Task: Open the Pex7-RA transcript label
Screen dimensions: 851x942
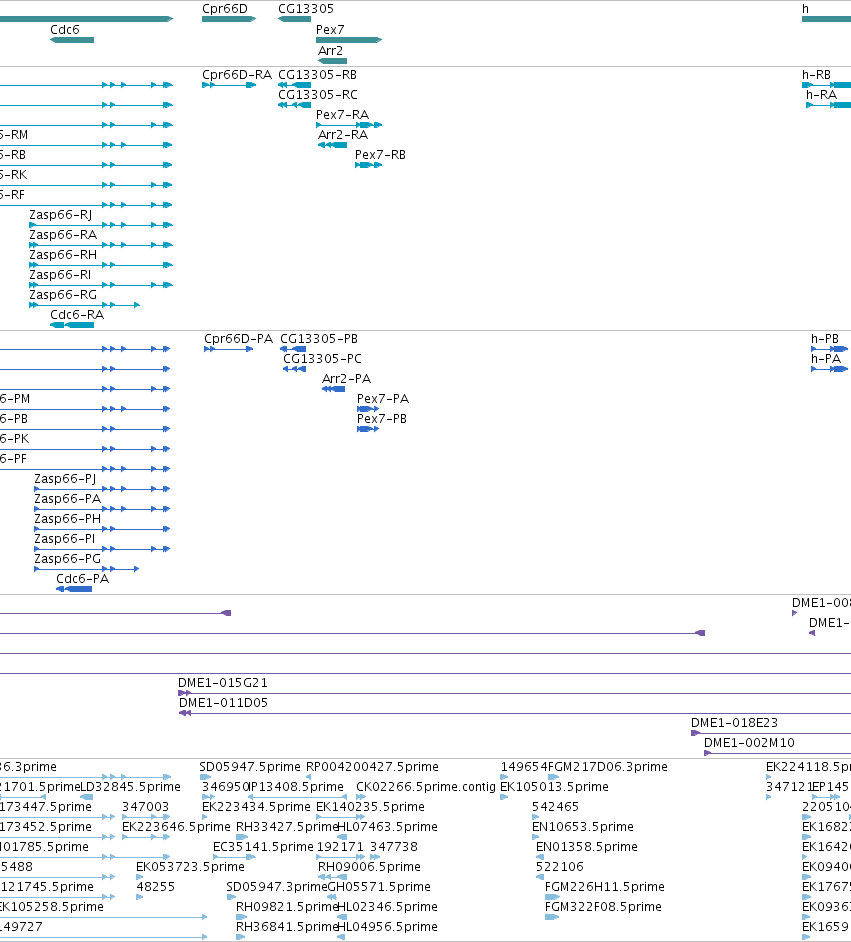Action: (x=342, y=114)
